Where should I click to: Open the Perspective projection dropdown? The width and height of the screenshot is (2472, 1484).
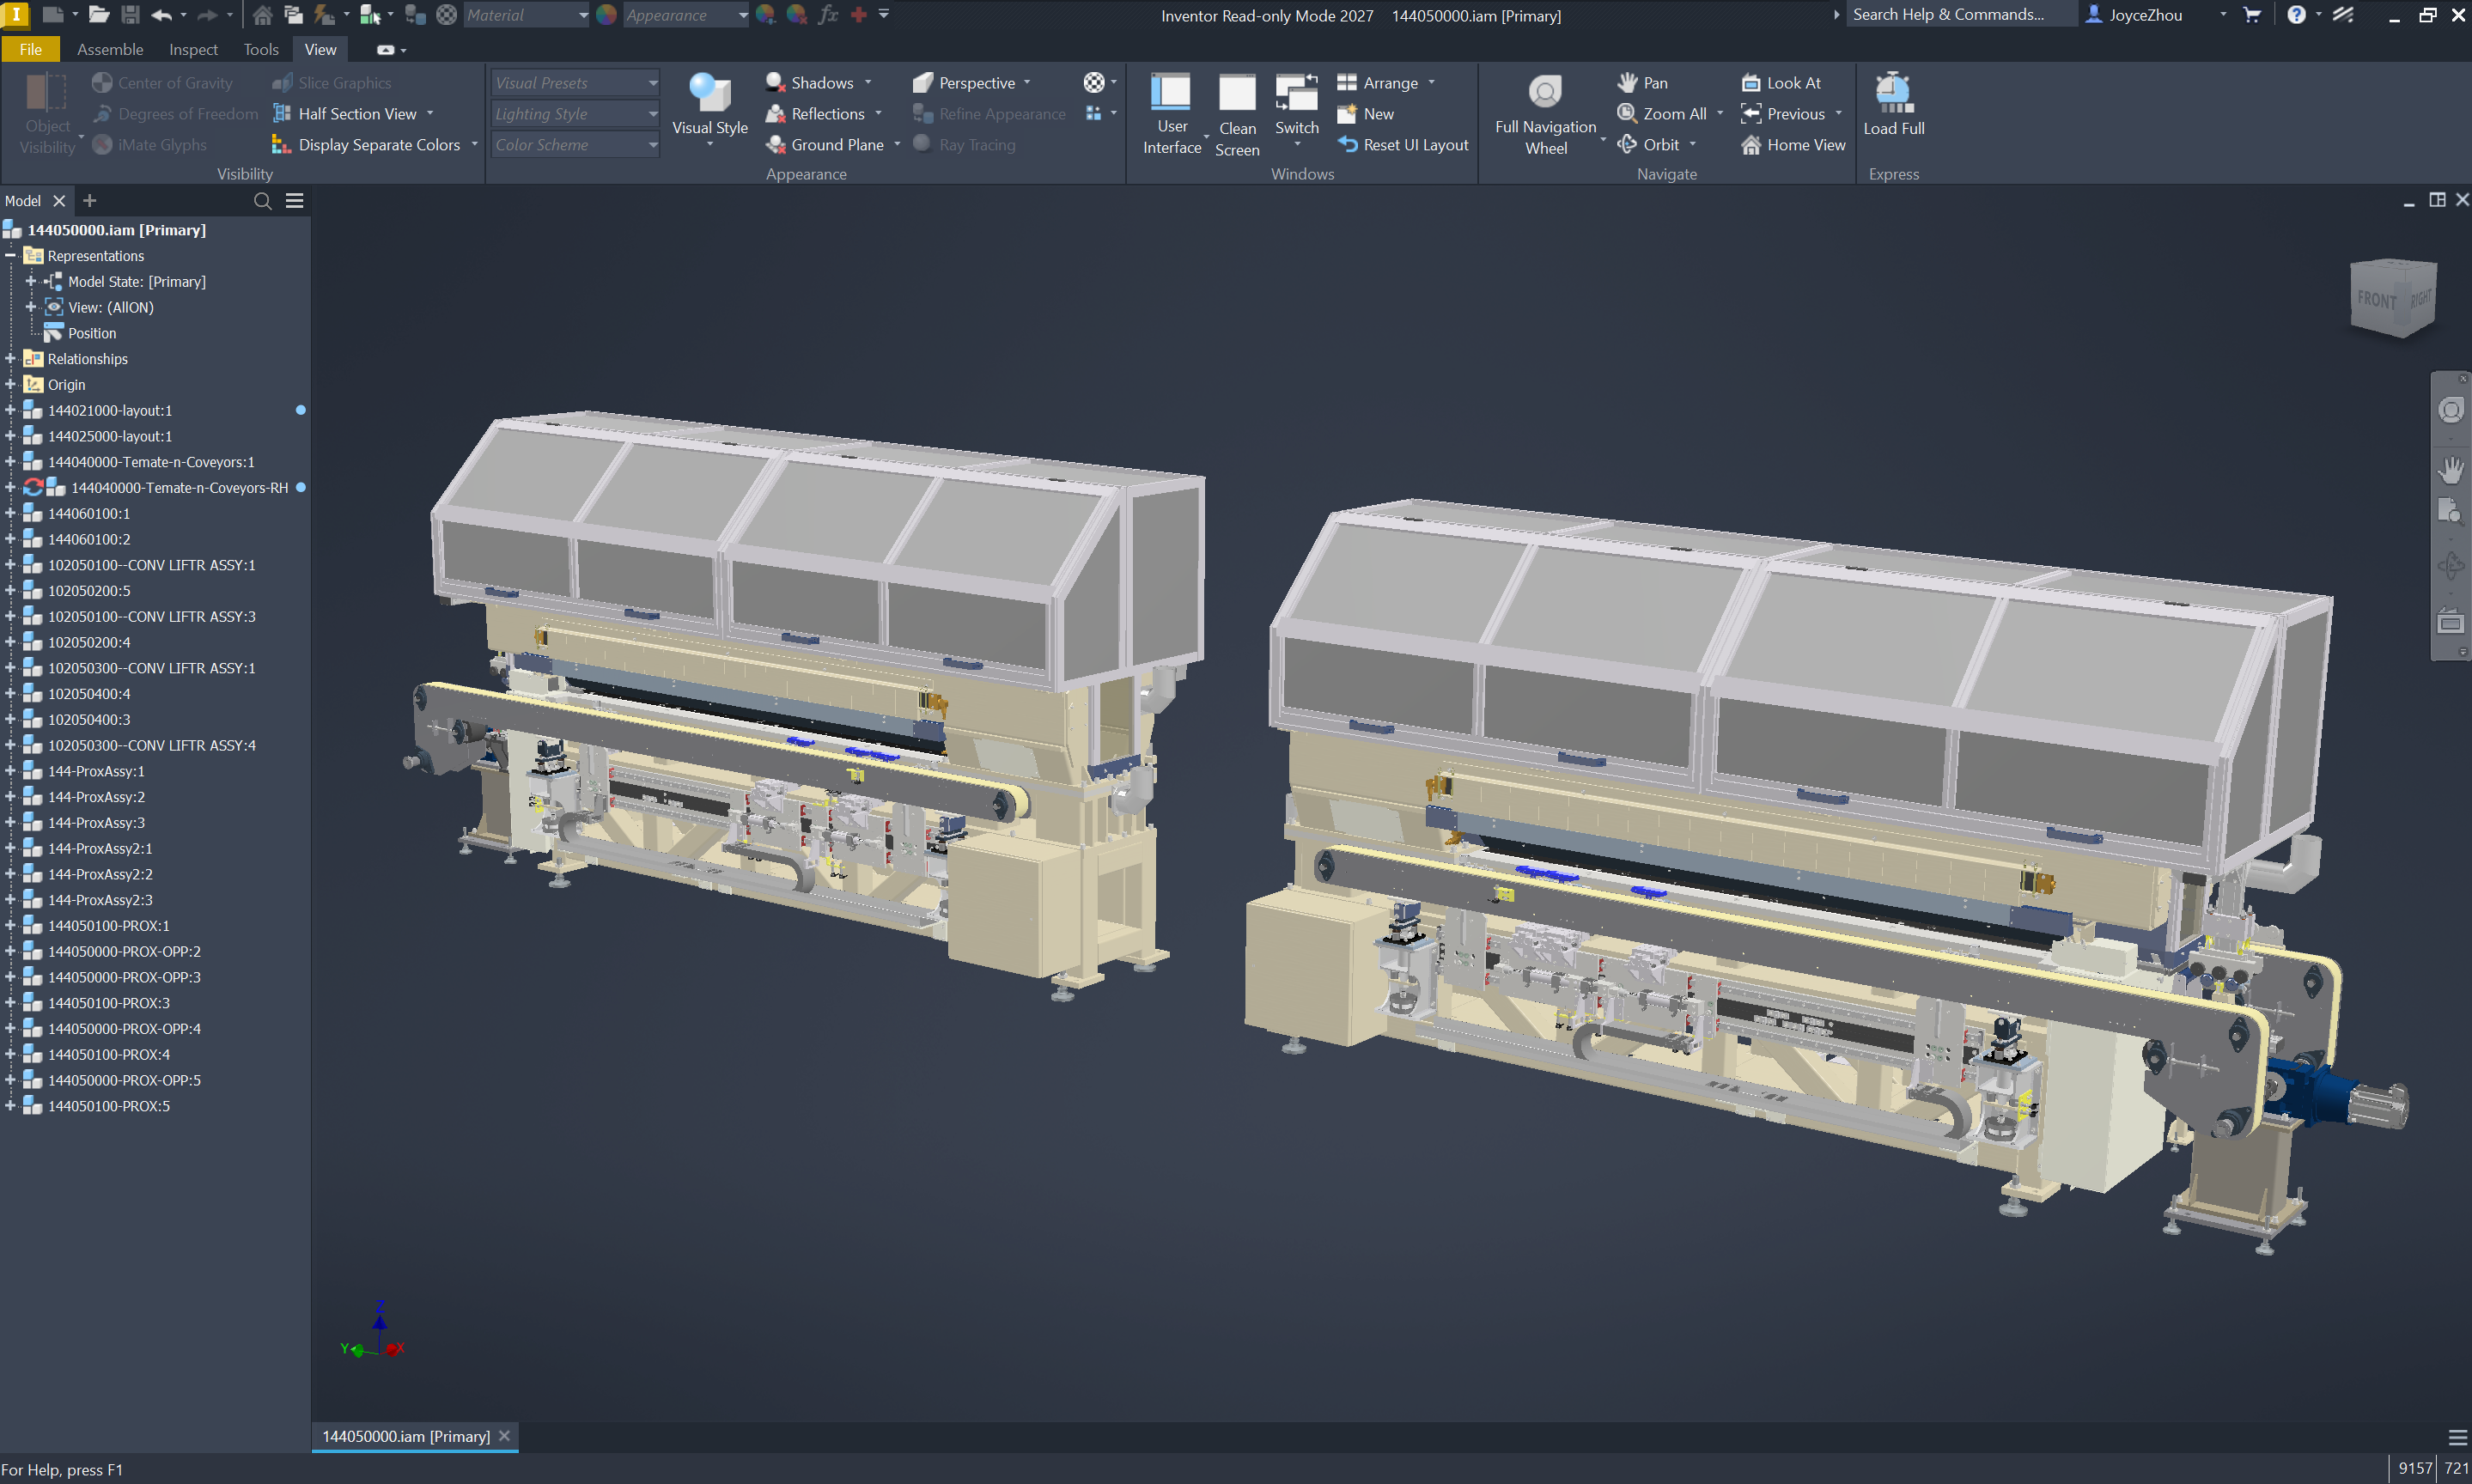[x=1027, y=83]
